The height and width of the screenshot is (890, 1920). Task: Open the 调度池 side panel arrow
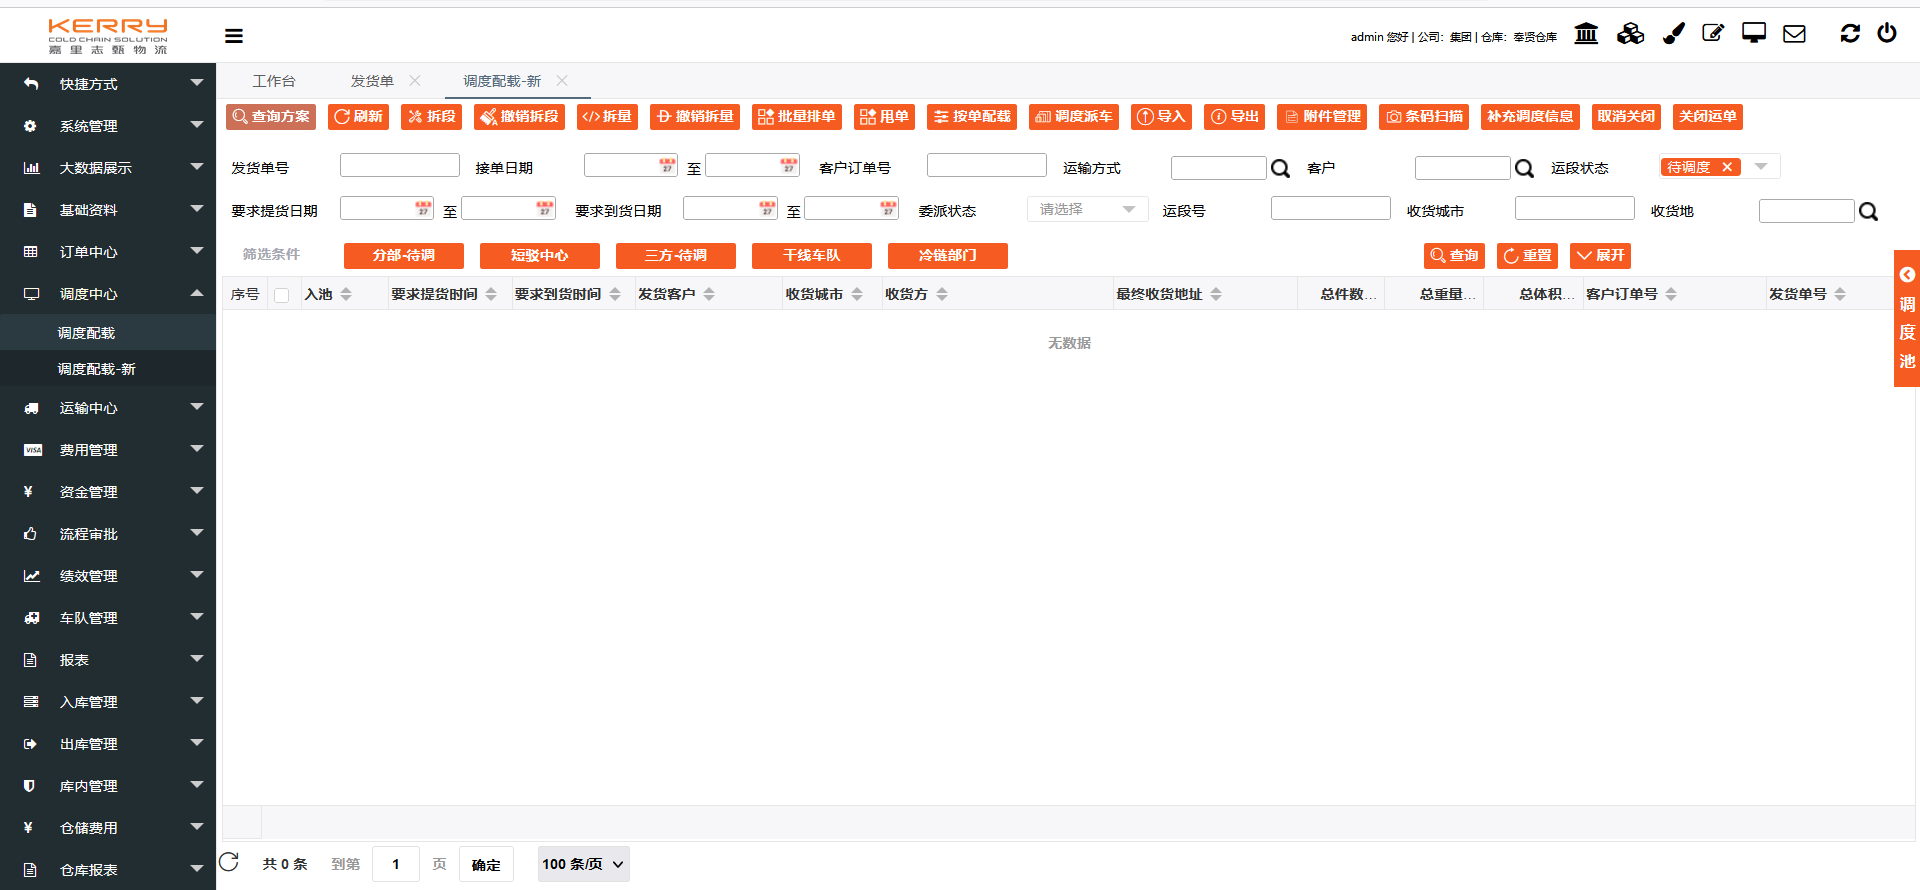point(1907,275)
